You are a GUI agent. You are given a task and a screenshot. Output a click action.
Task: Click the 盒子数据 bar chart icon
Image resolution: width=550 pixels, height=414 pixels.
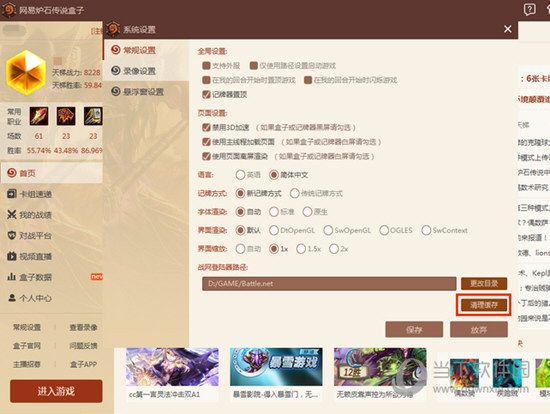(x=12, y=277)
